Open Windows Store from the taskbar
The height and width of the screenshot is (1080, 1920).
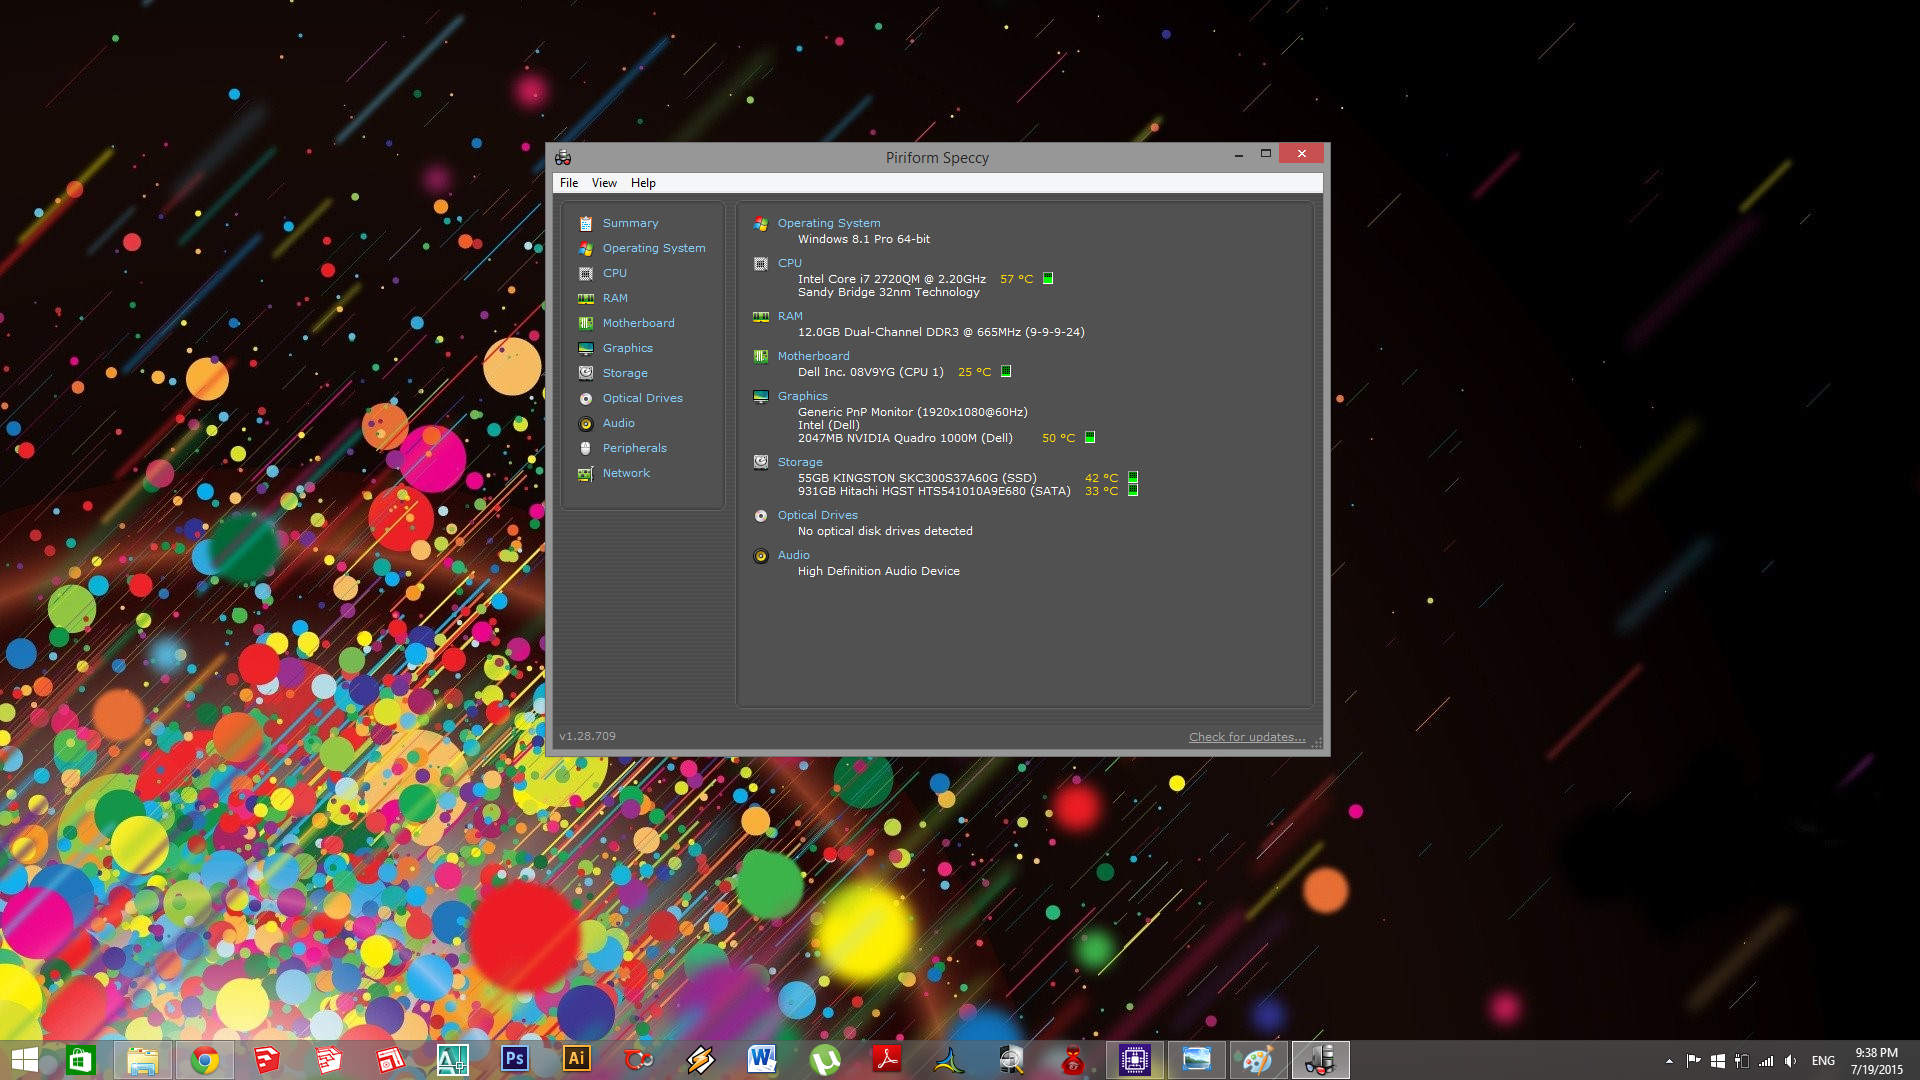click(80, 1060)
